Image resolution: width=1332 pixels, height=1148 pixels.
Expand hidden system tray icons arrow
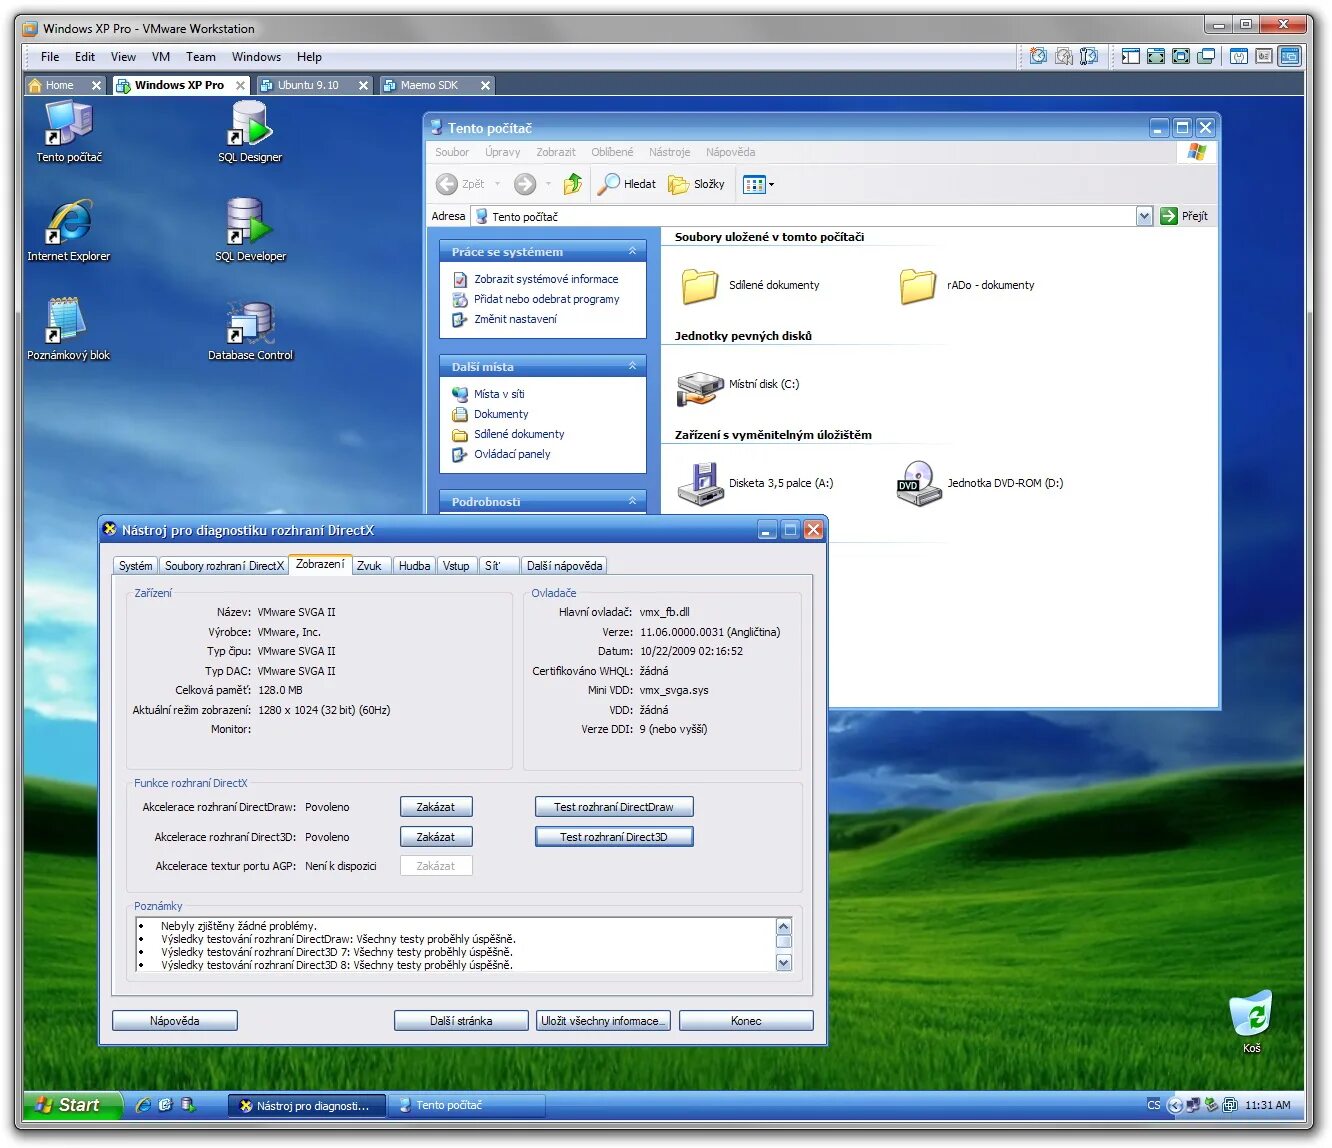[x=1175, y=1105]
